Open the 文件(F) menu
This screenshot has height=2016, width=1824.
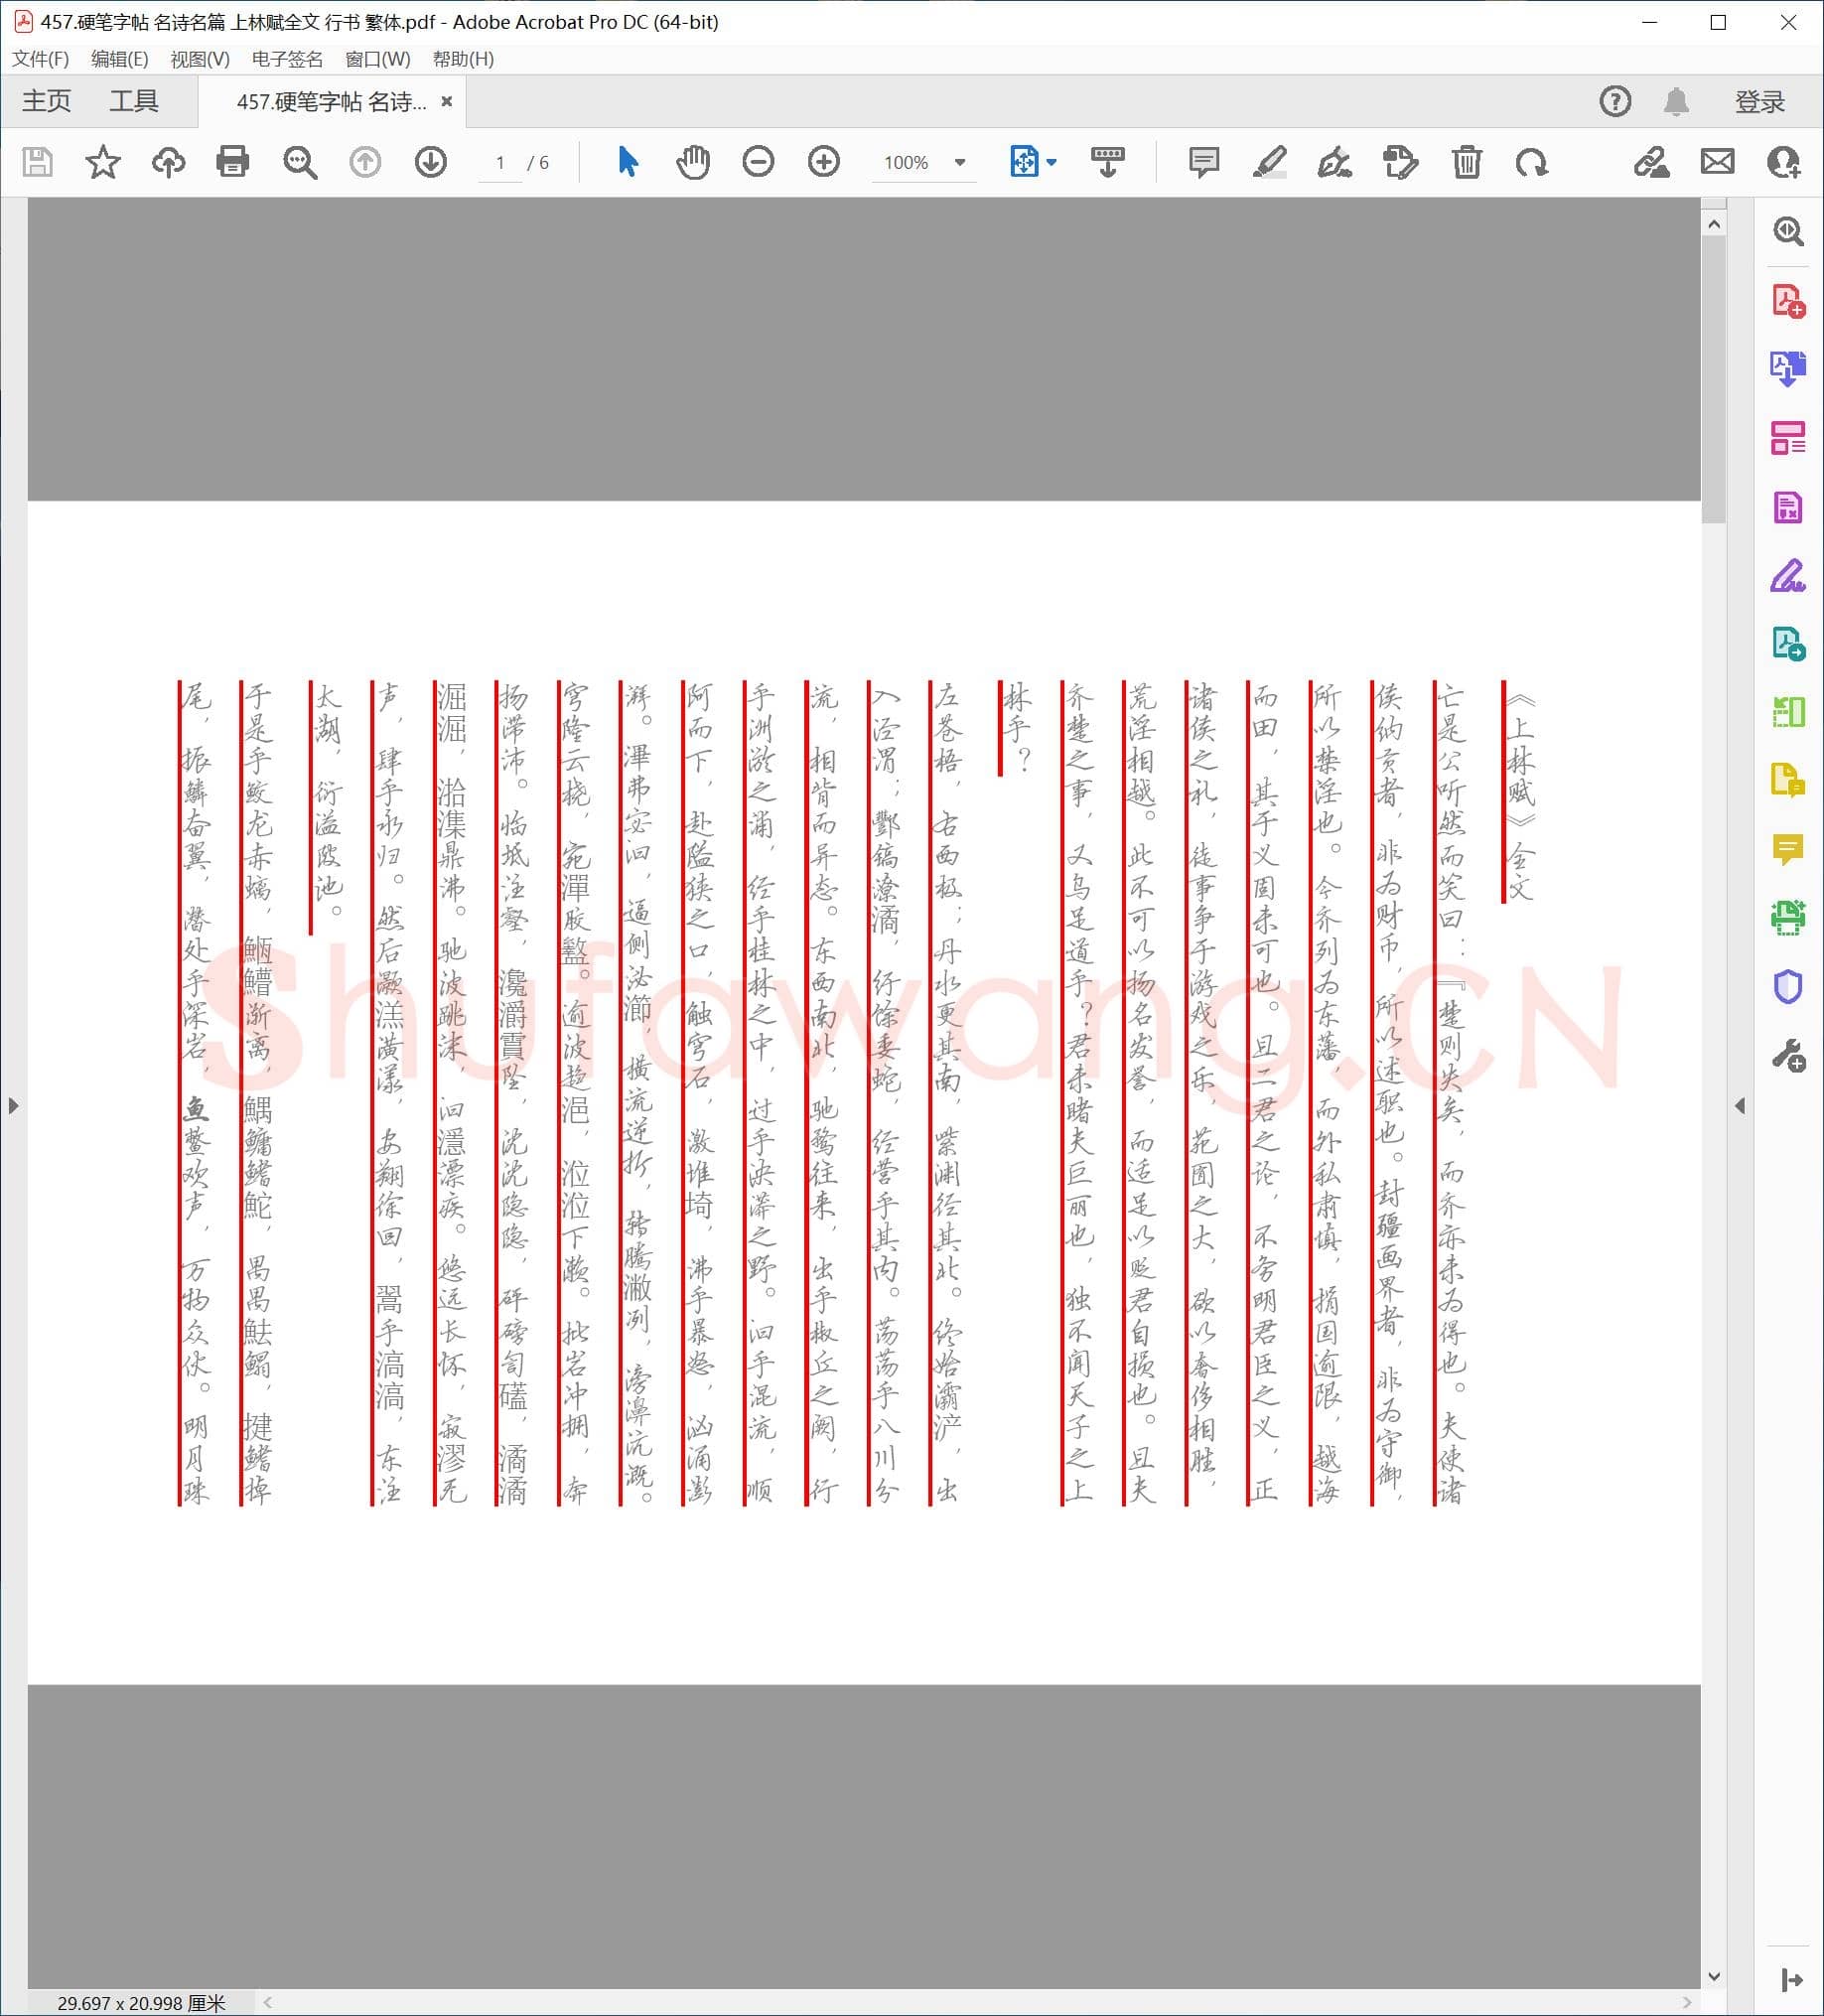[40, 59]
